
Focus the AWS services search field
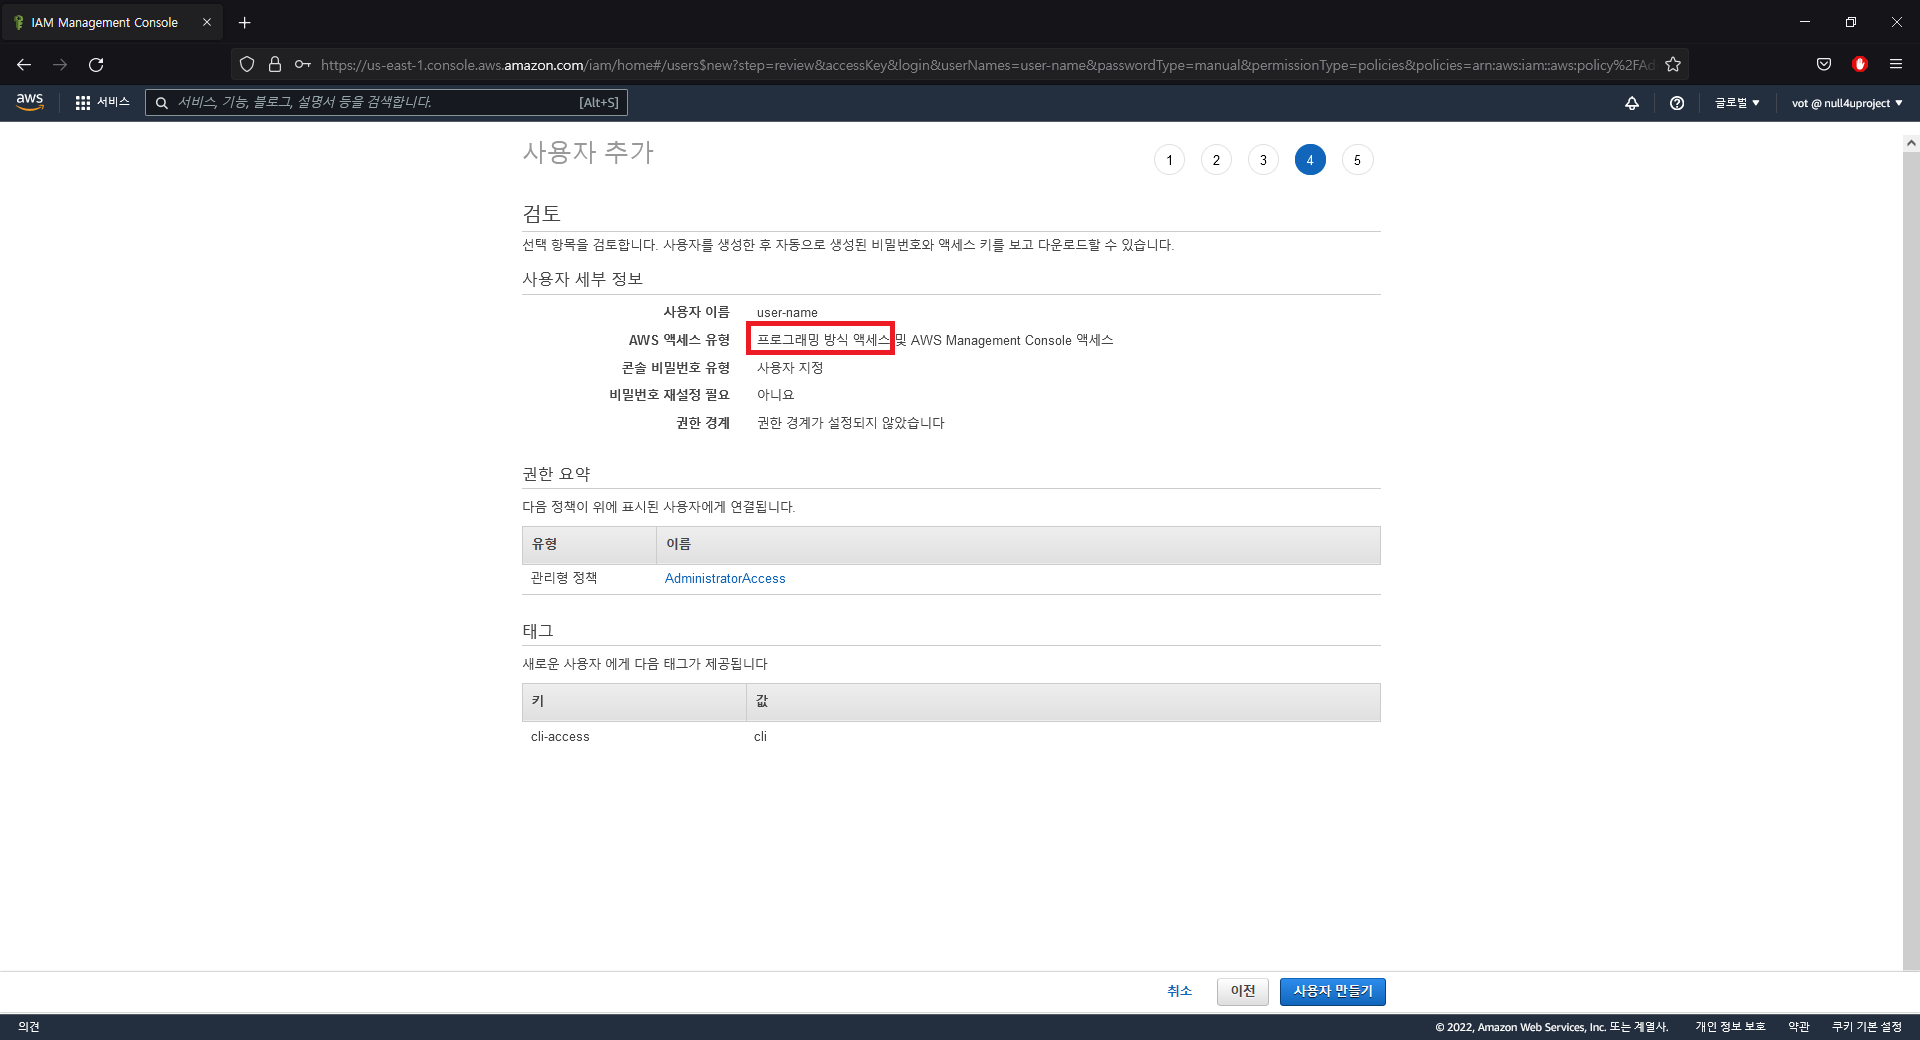coord(386,102)
